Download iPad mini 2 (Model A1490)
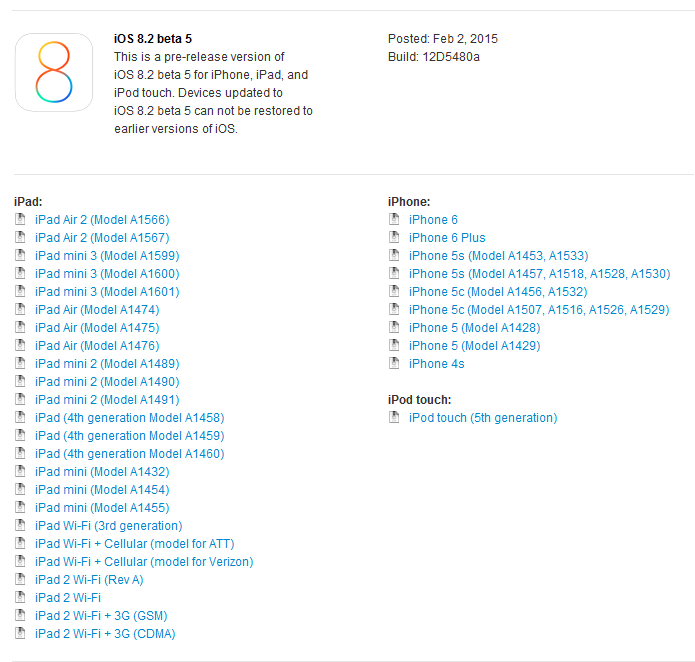Image resolution: width=695 pixels, height=662 pixels. [x=107, y=382]
